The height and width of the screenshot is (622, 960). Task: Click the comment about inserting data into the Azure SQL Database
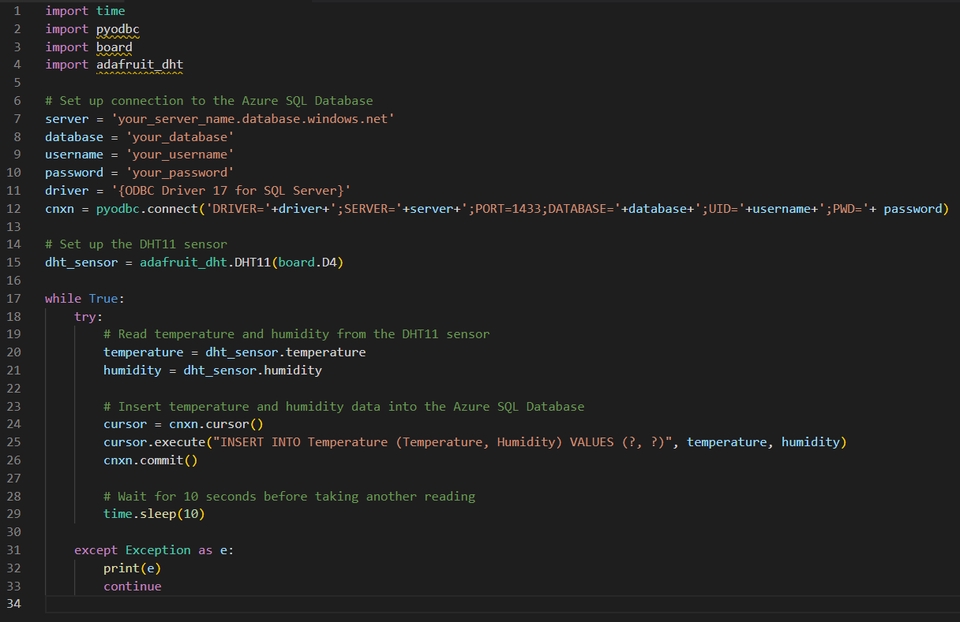pos(343,407)
